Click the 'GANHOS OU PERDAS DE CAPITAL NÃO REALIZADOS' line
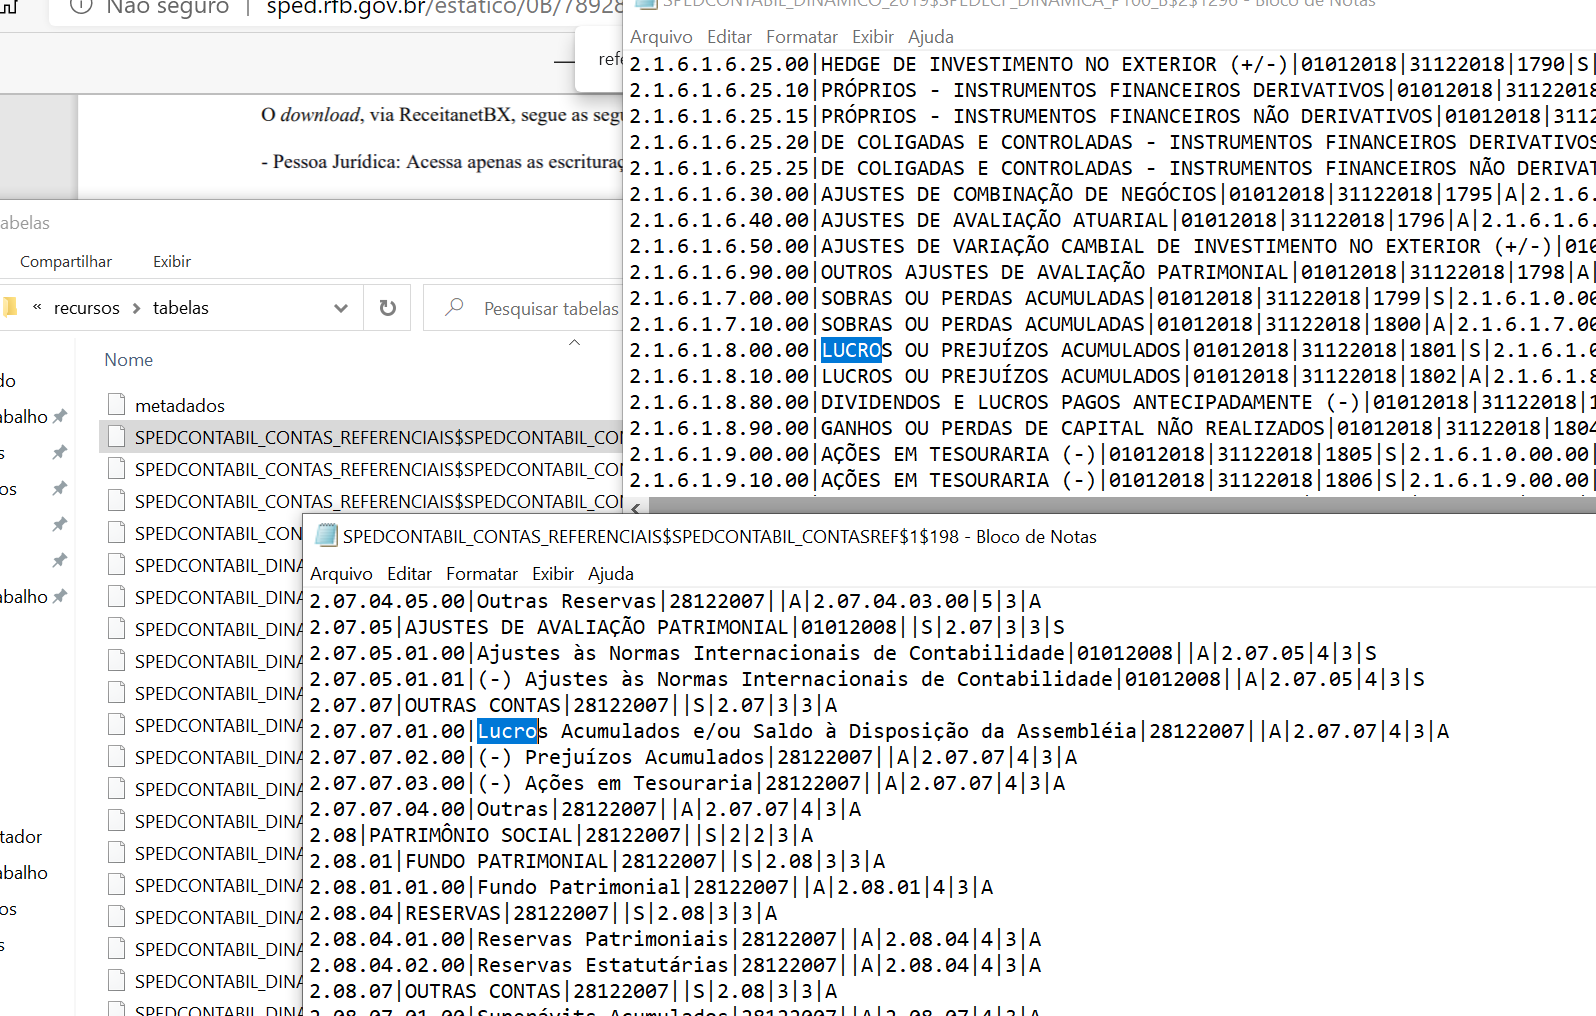 tap(1112, 428)
